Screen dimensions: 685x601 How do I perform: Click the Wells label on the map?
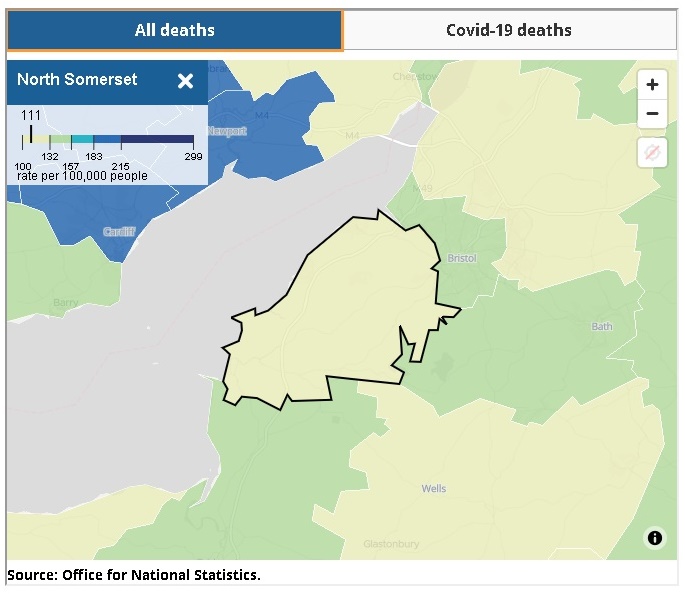[433, 488]
